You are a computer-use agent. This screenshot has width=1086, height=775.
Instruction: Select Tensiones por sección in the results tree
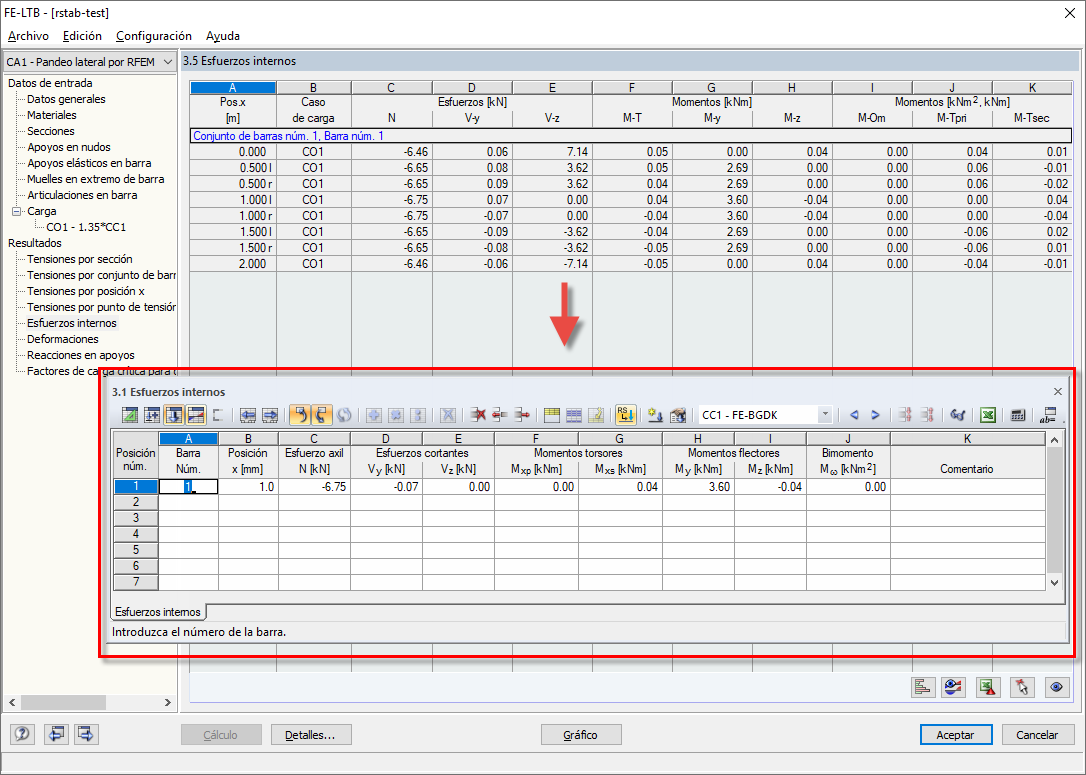(x=77, y=259)
